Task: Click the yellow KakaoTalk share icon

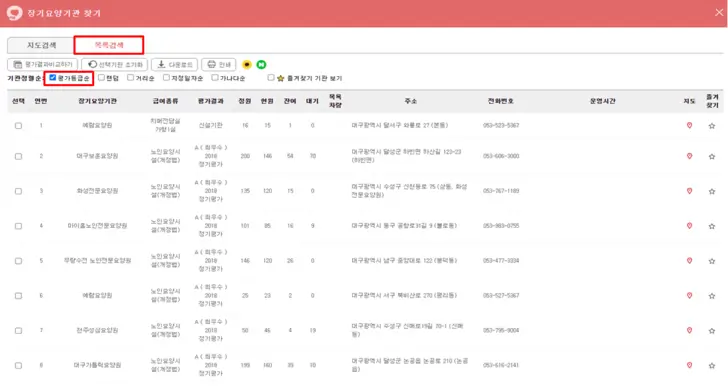Action: tap(247, 65)
